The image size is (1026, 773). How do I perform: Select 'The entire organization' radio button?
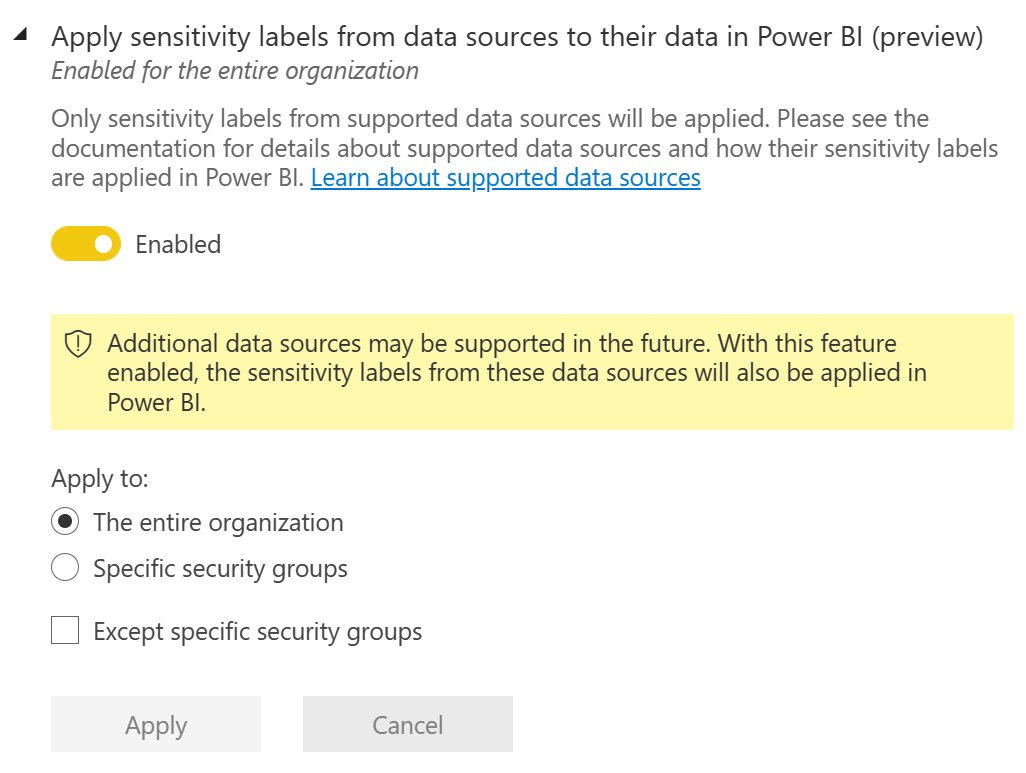point(65,523)
